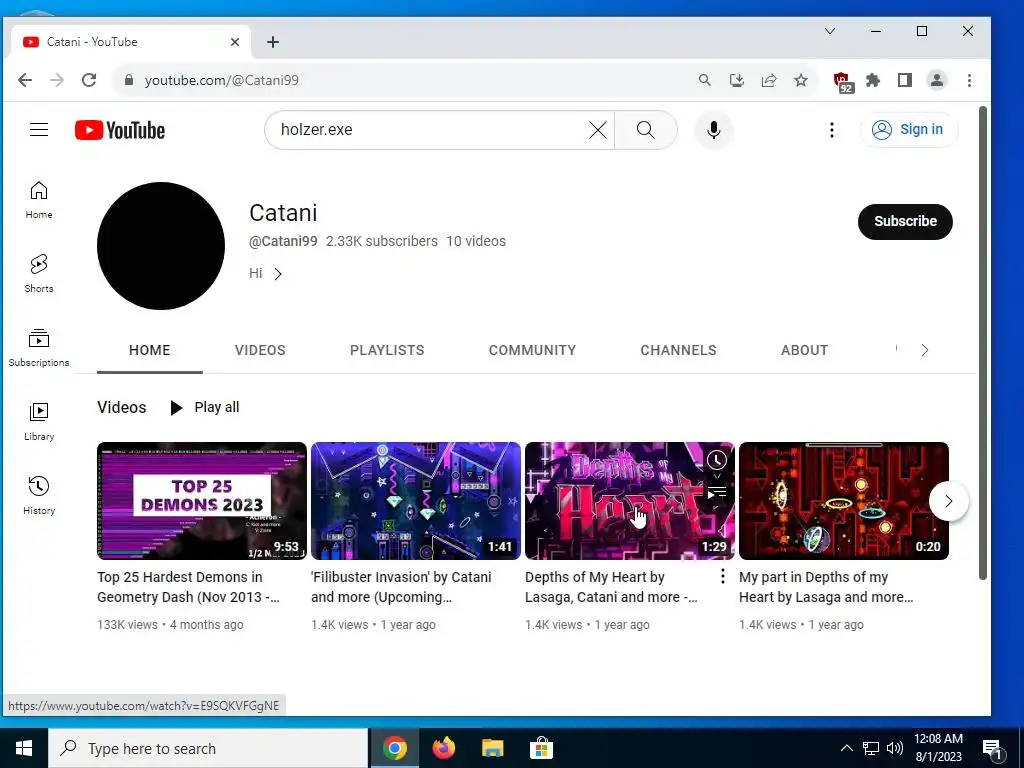The height and width of the screenshot is (768, 1024).
Task: Open My part in Depths of my Heart title
Action: [x=826, y=587]
